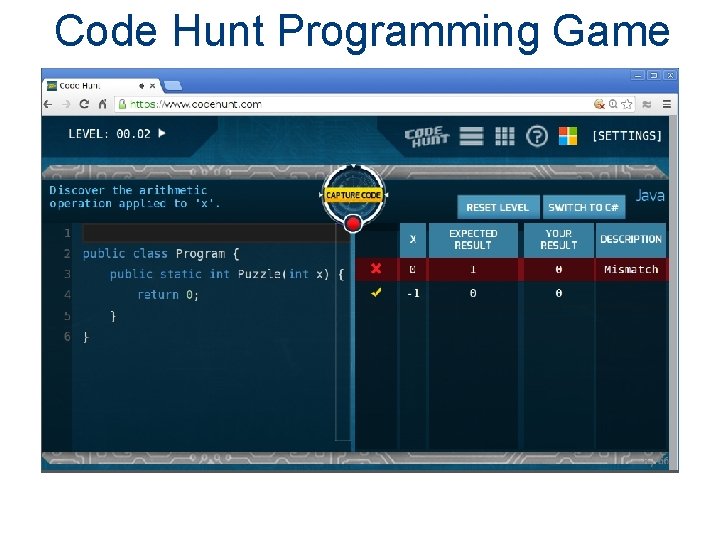Viewport: 720px width, 540px height.
Task: Click the Java language label
Action: (650, 196)
